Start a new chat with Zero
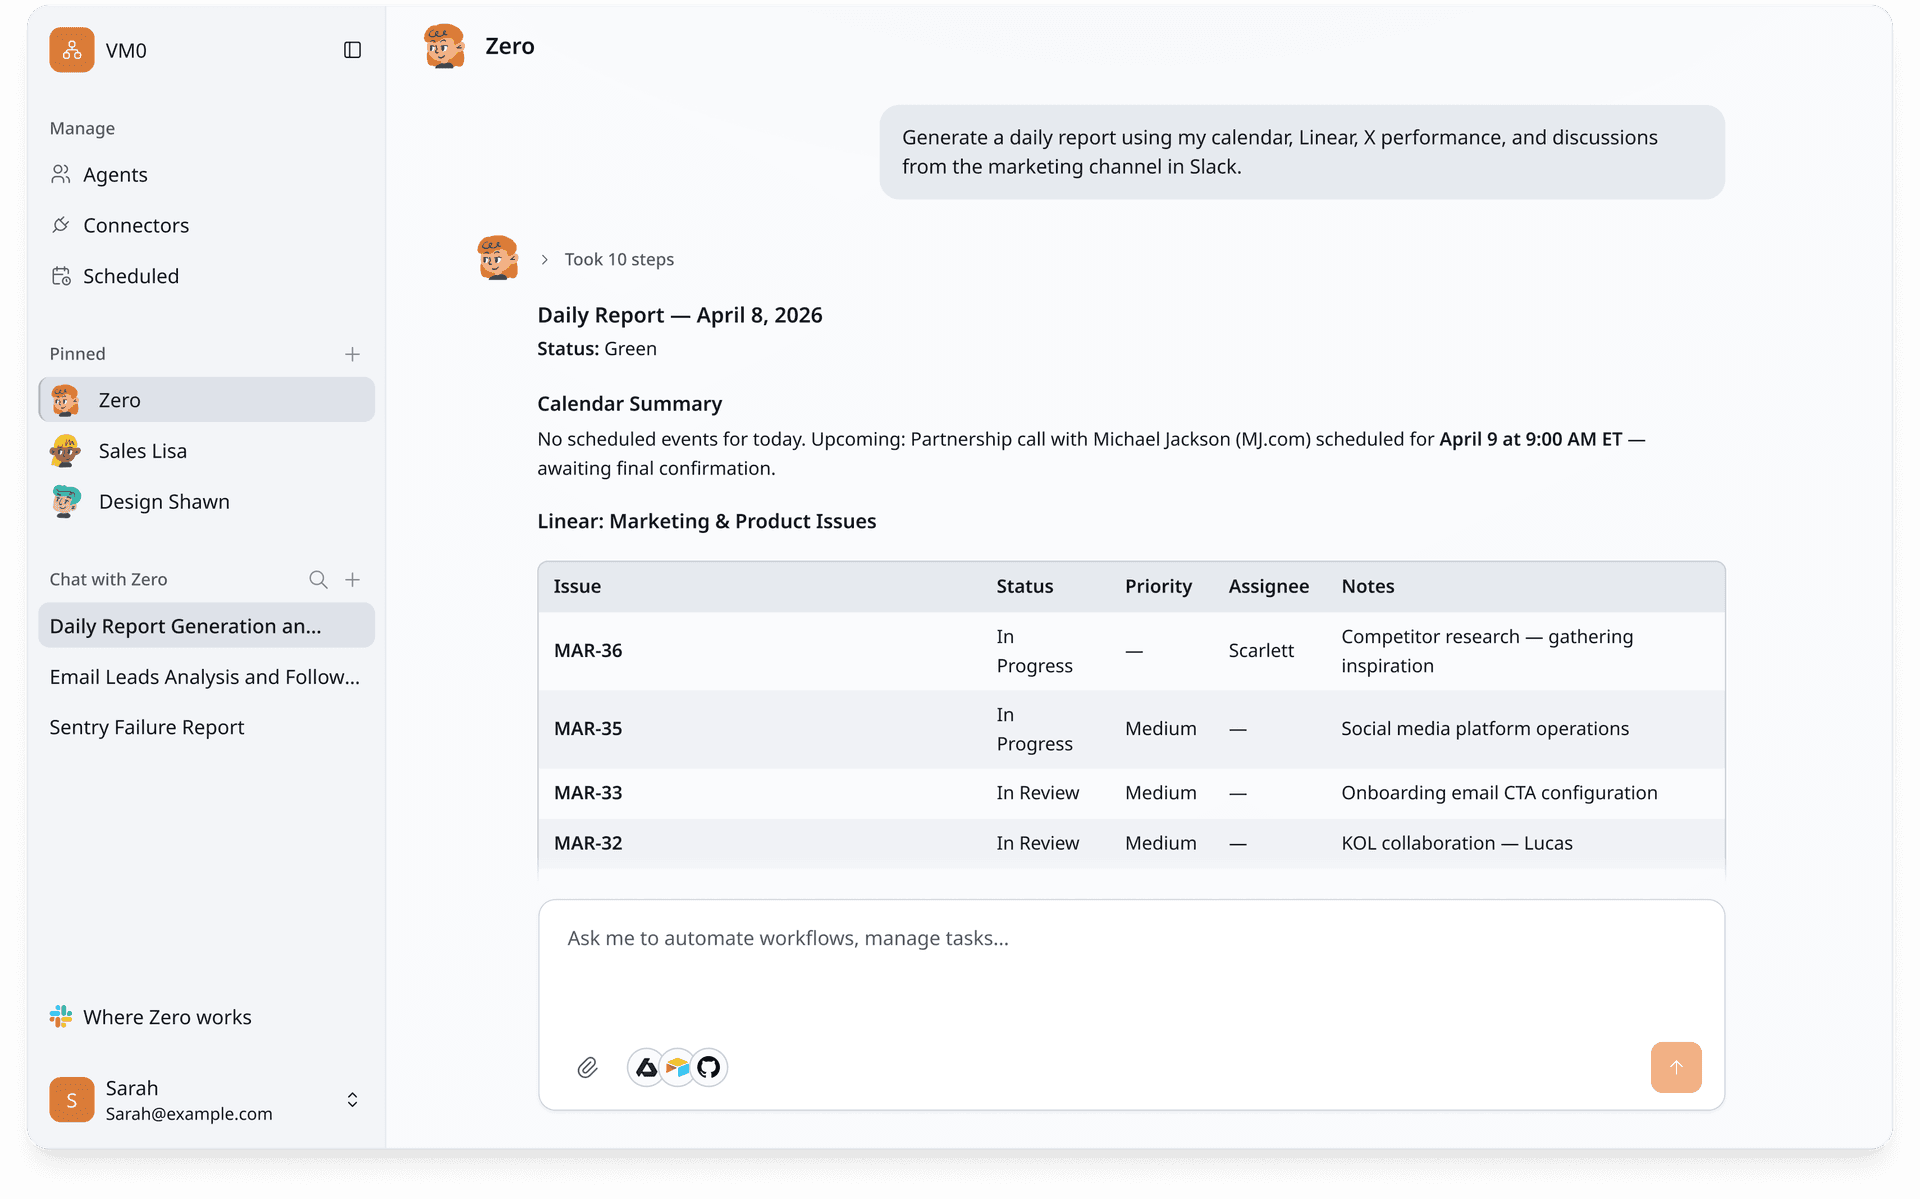The width and height of the screenshot is (1920, 1199). click(x=352, y=580)
